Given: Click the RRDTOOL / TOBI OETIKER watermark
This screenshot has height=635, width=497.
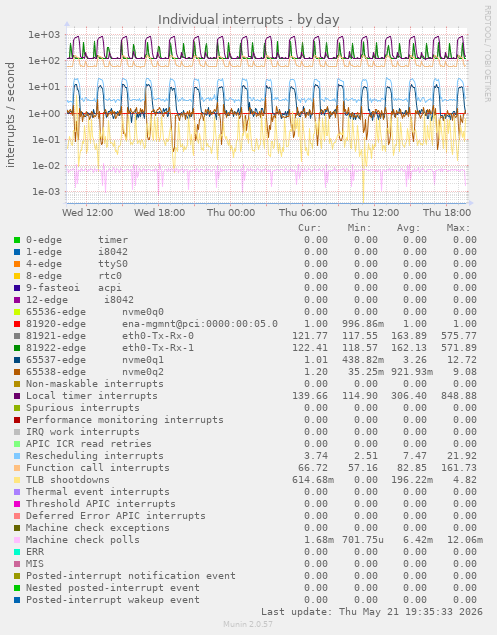Looking at the screenshot, I should (x=488, y=53).
